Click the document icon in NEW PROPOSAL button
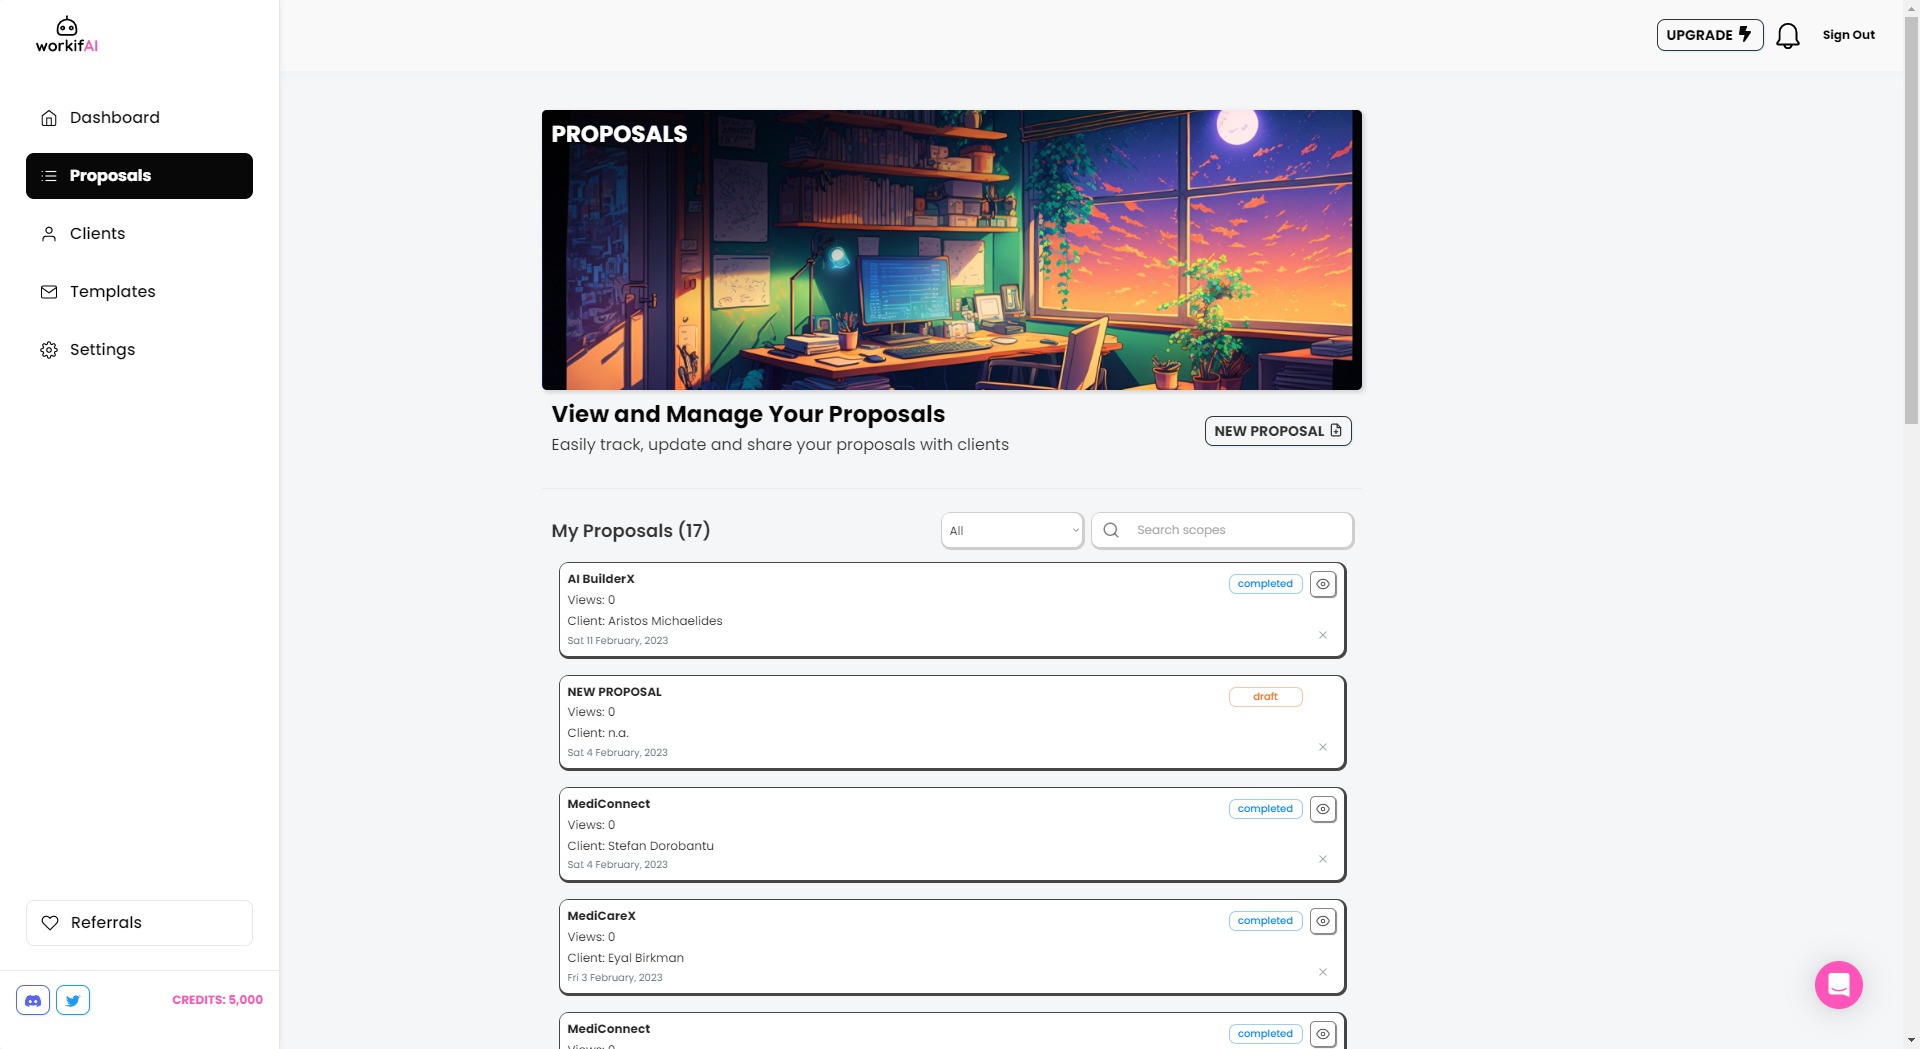Screen dimensions: 1920x1049 tap(1336, 430)
